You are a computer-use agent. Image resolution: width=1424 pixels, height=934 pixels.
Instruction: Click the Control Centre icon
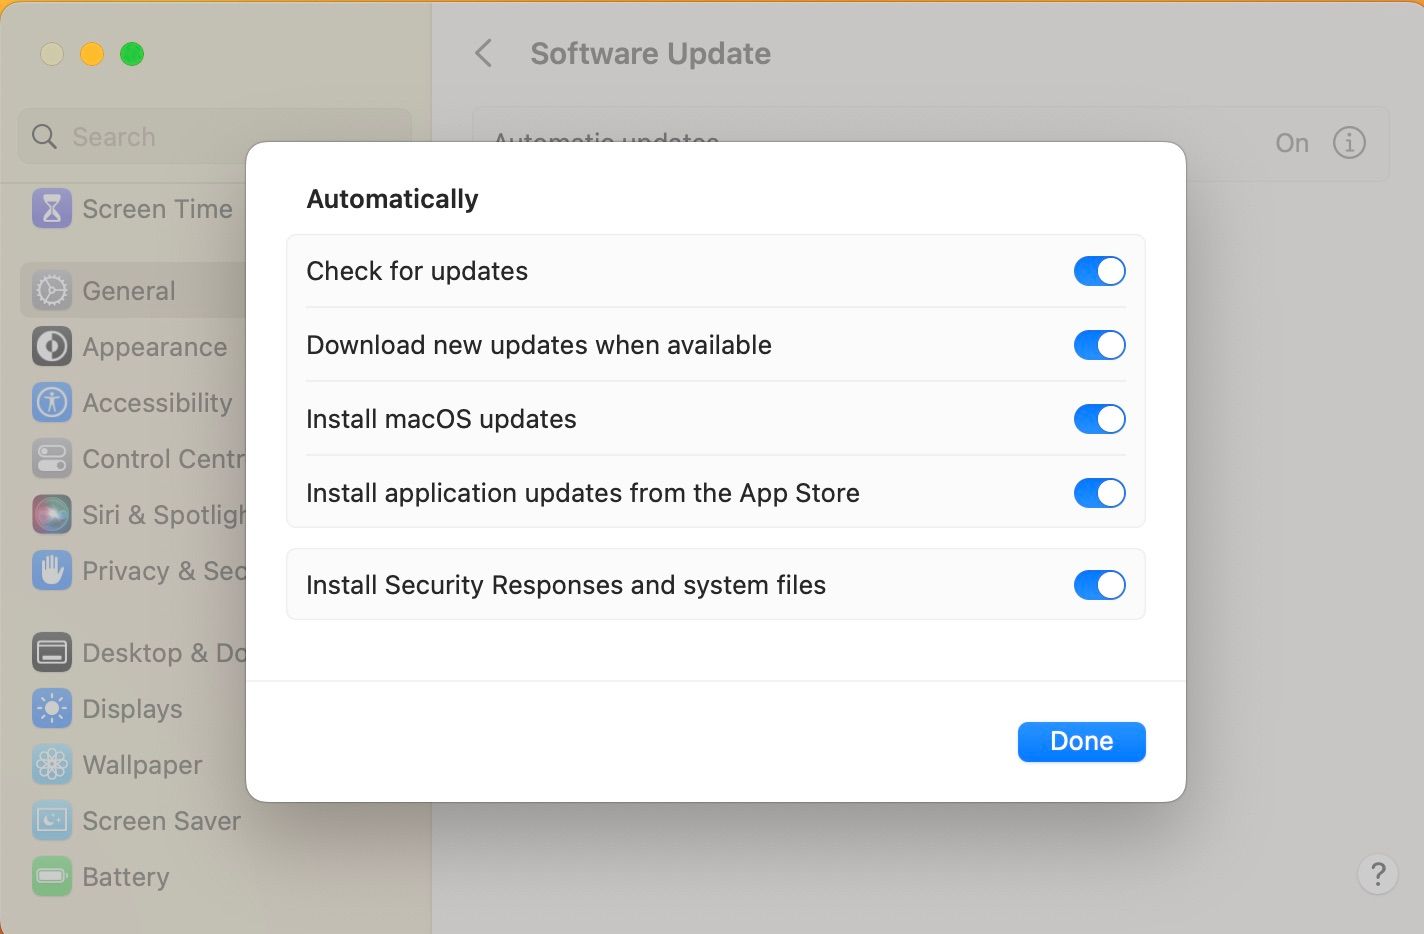pyautogui.click(x=52, y=459)
